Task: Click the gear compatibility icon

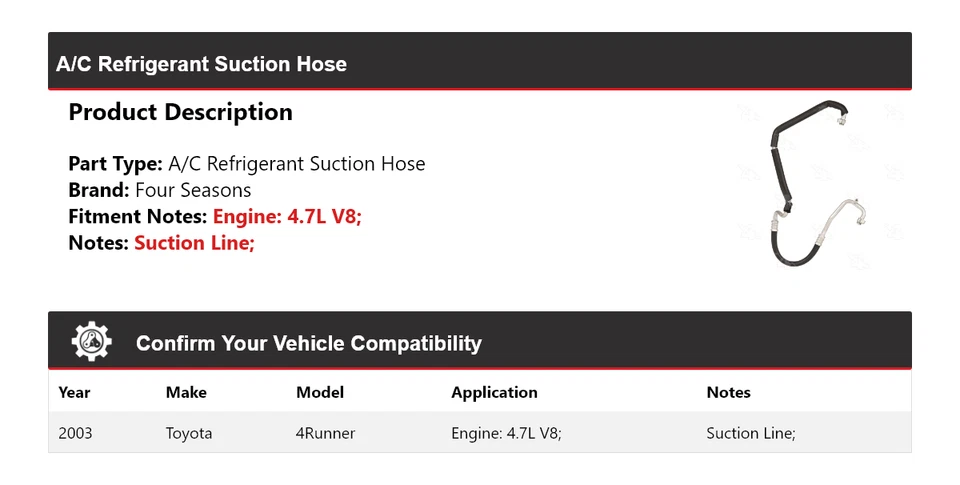Action: coord(92,343)
